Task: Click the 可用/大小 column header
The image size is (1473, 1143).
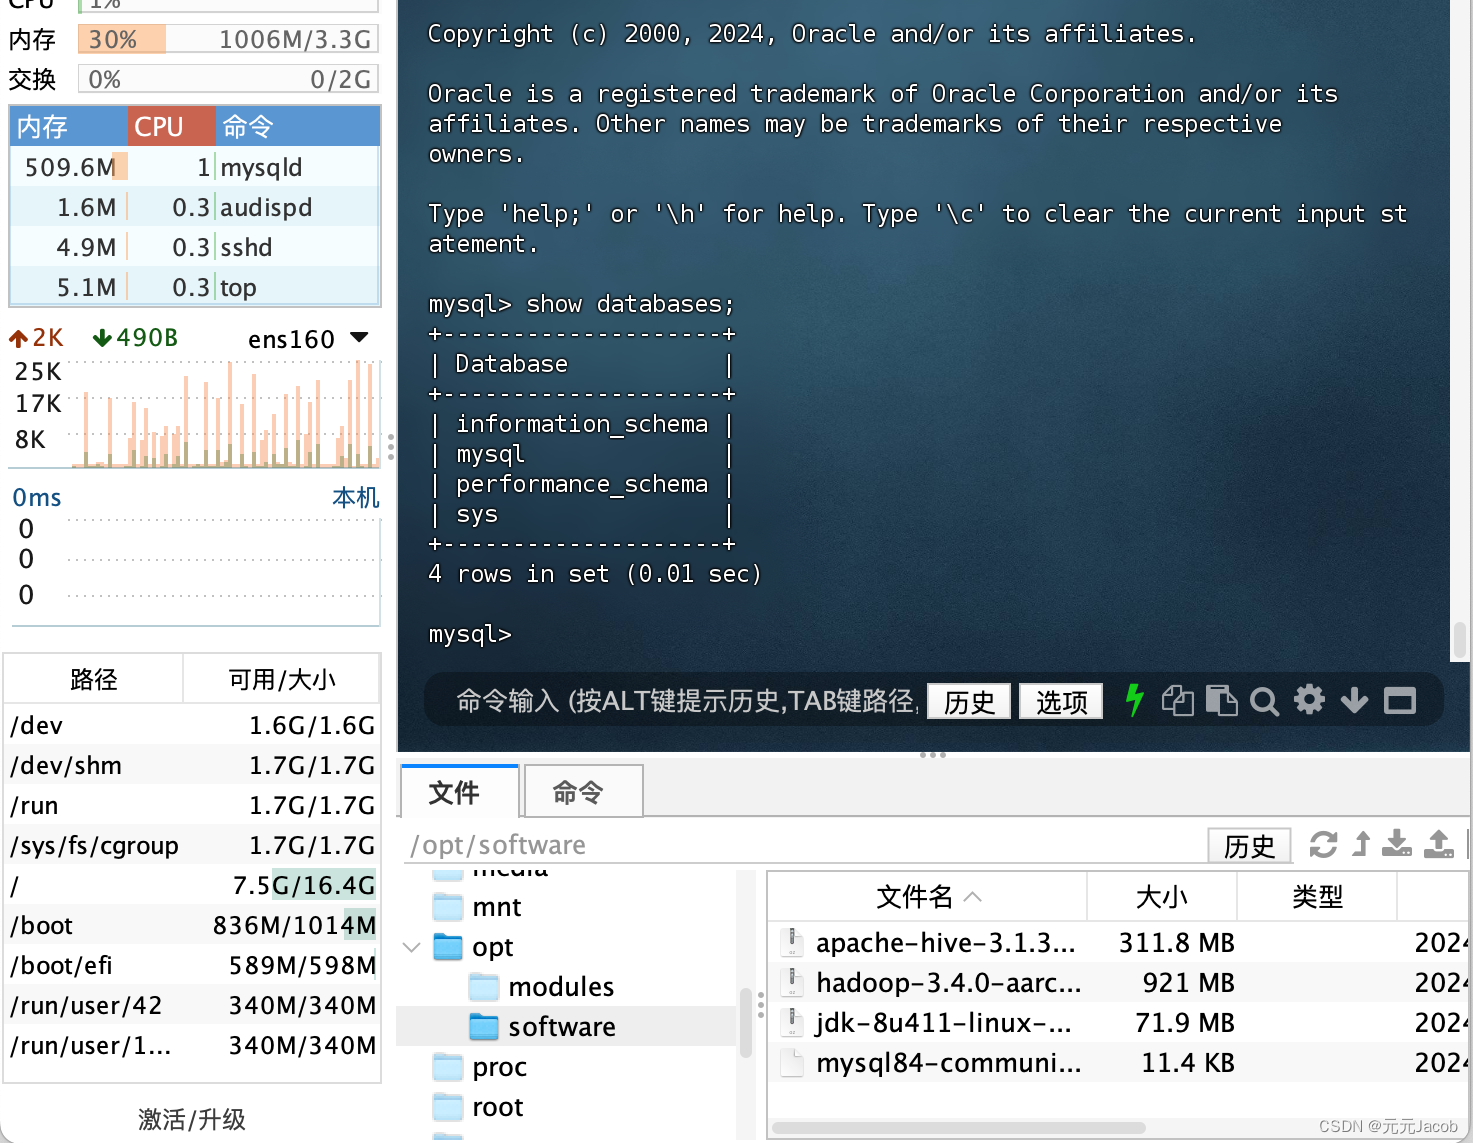Action: click(282, 679)
